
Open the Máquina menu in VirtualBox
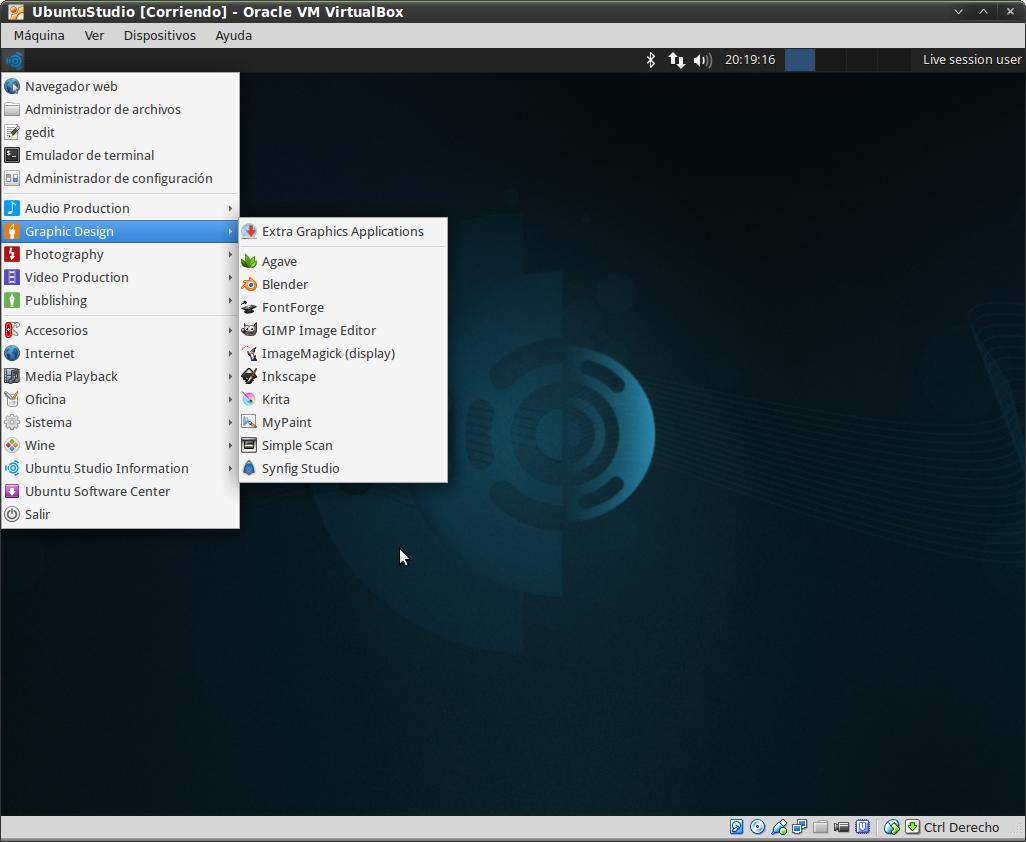[x=39, y=35]
